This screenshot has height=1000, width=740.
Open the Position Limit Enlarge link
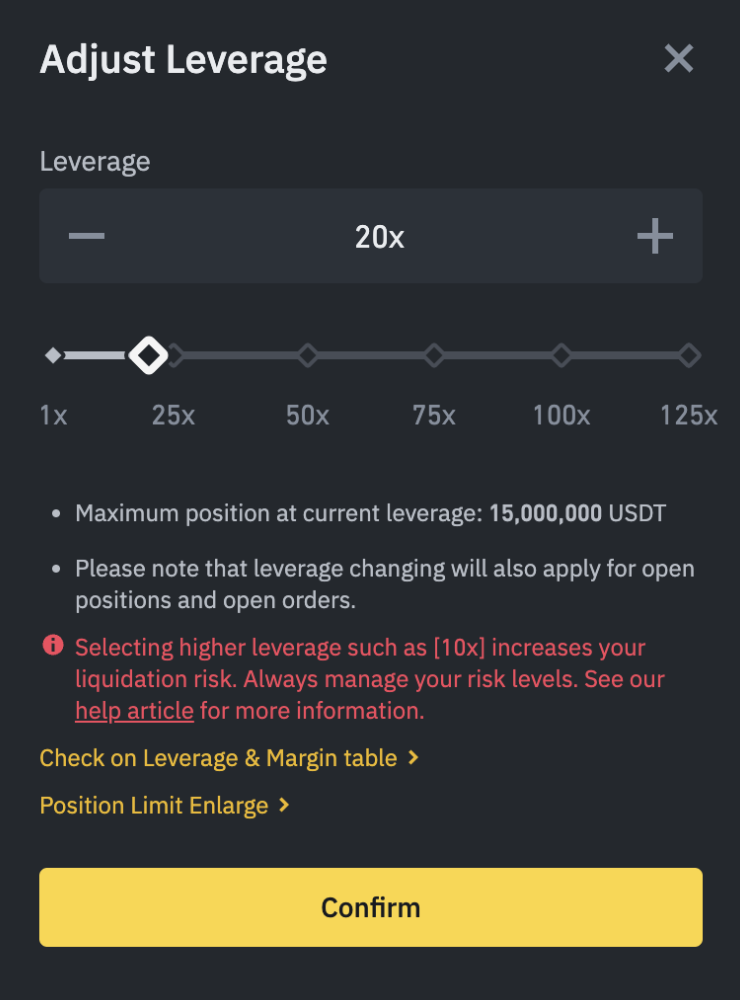pos(154,805)
